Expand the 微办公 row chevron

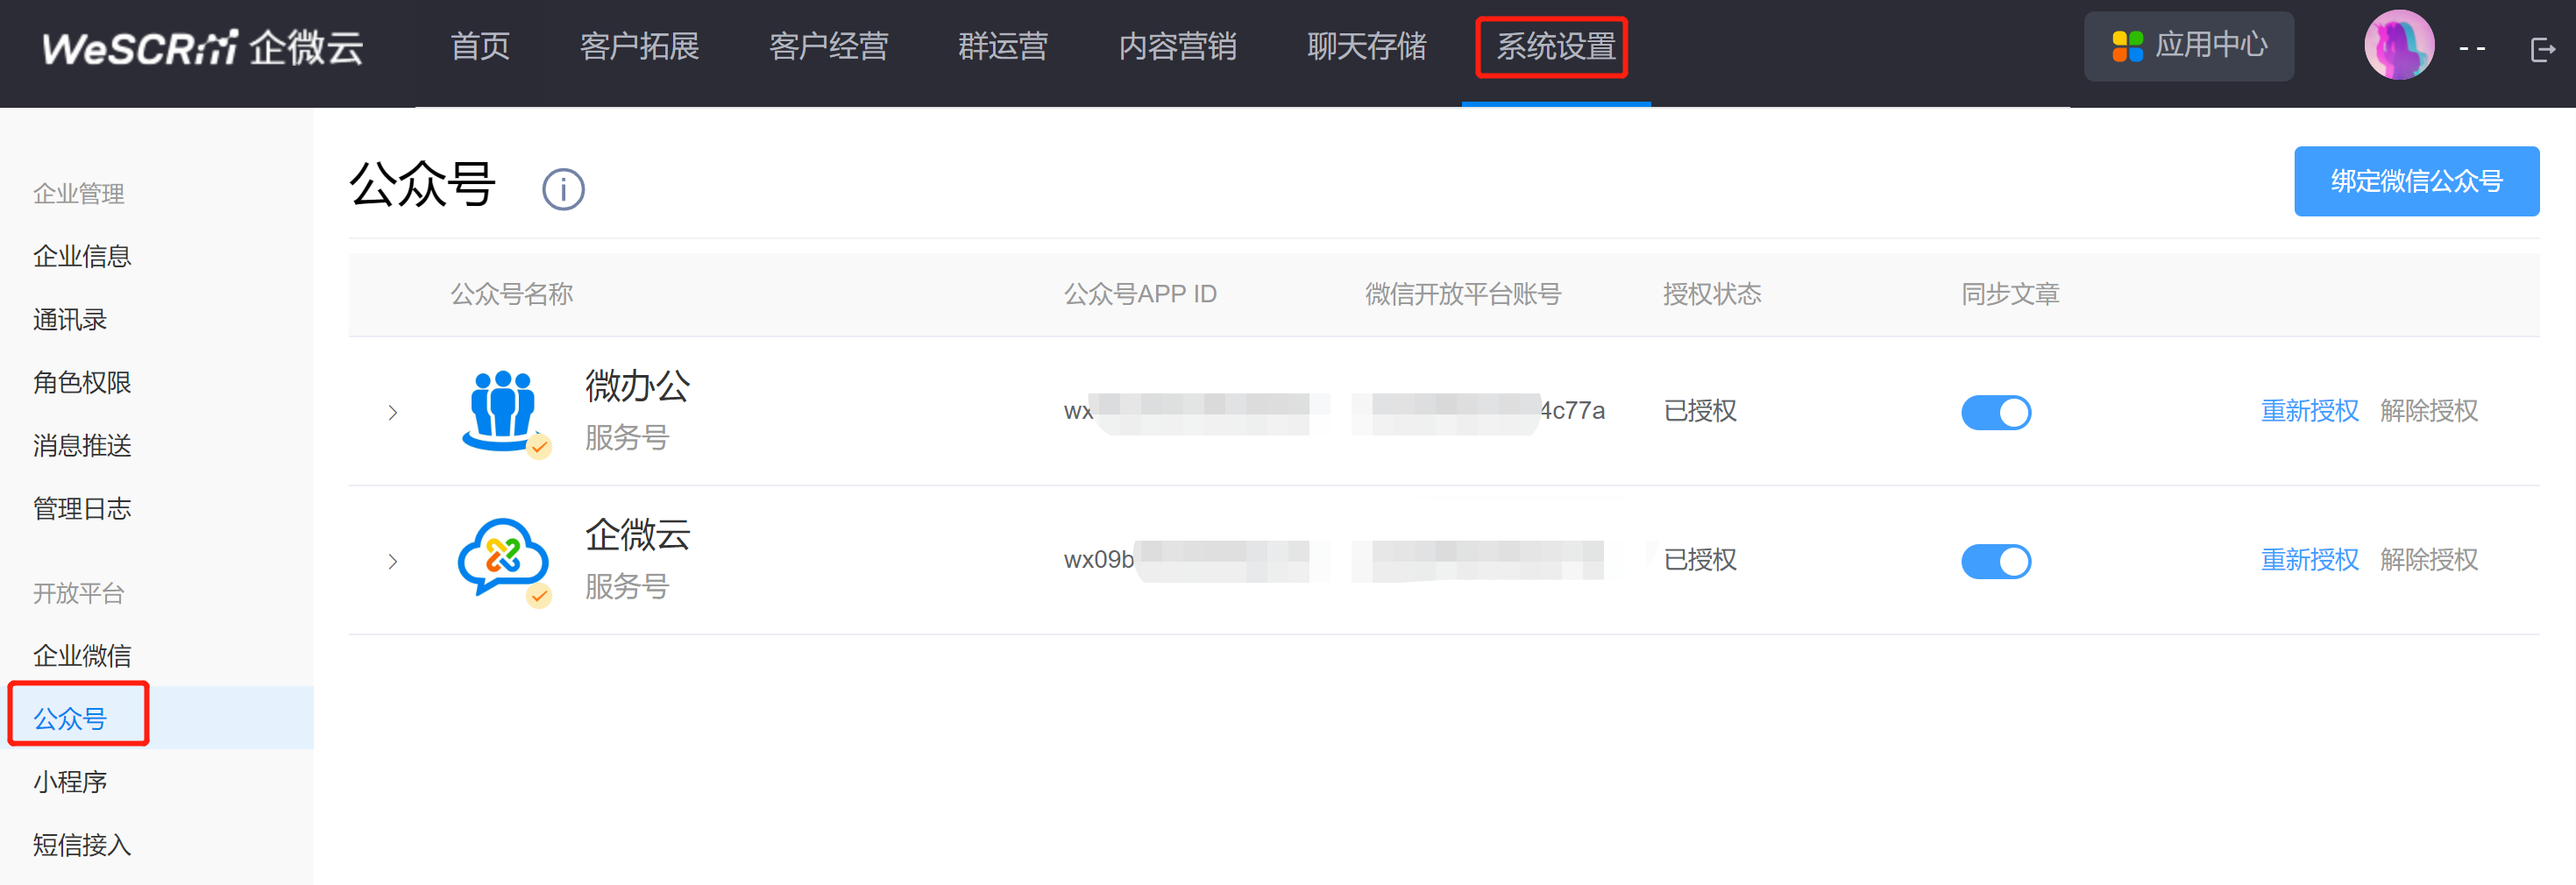point(393,412)
